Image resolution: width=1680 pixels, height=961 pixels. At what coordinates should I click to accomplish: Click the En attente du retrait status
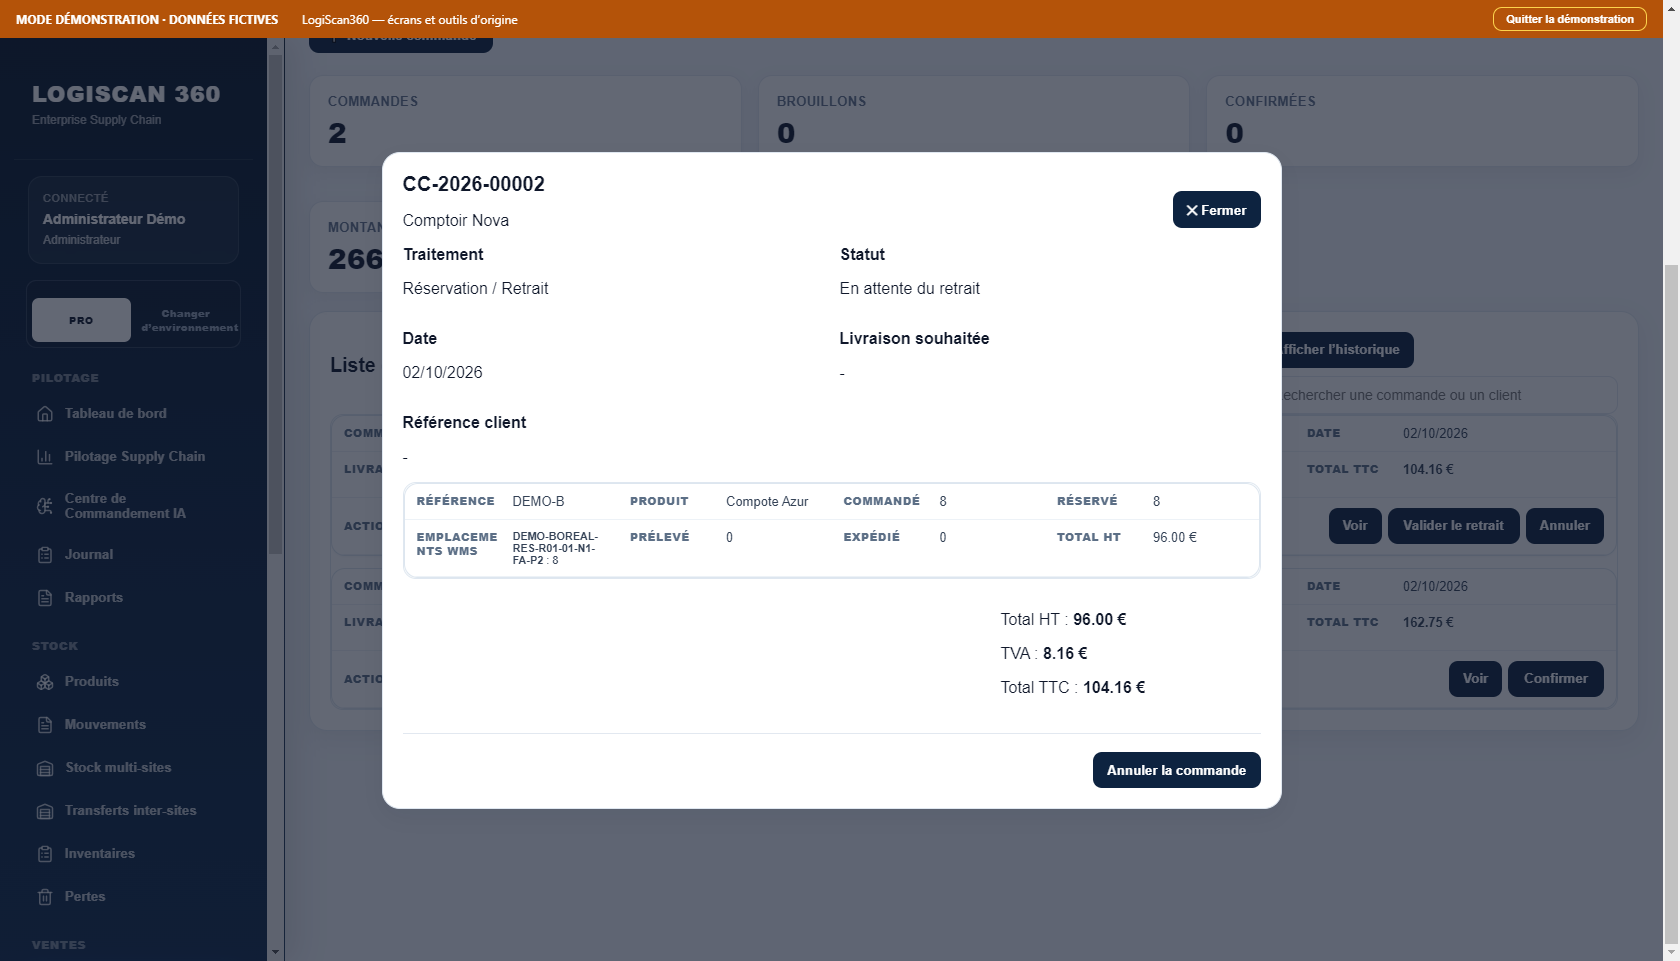[910, 289]
